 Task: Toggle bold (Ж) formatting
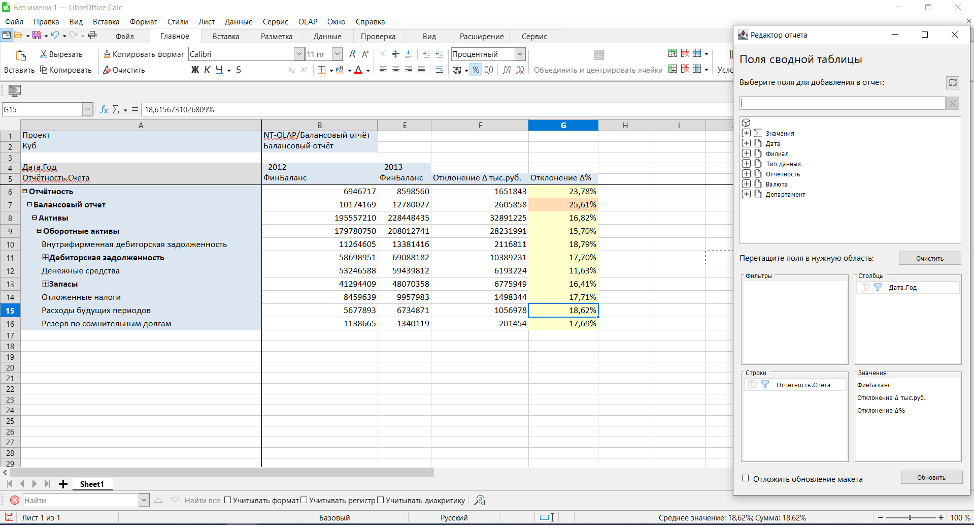click(x=194, y=70)
